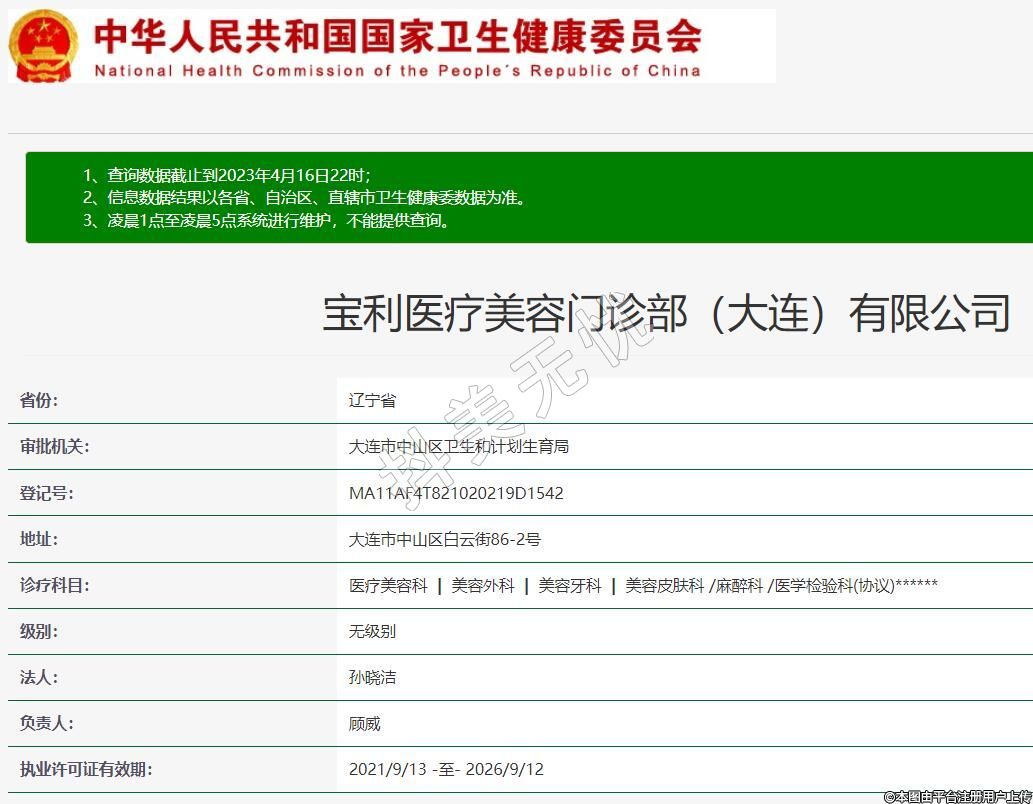Click the license validity dates 2021/9/13 -至- 2026/9/12

pyautogui.click(x=446, y=769)
